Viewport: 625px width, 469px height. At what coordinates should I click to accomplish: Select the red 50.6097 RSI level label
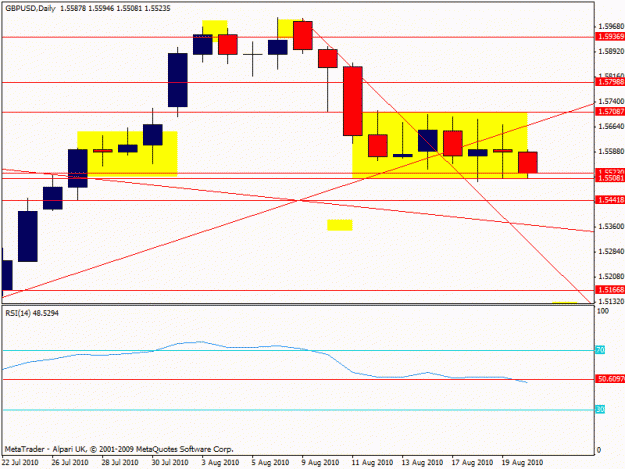point(610,379)
